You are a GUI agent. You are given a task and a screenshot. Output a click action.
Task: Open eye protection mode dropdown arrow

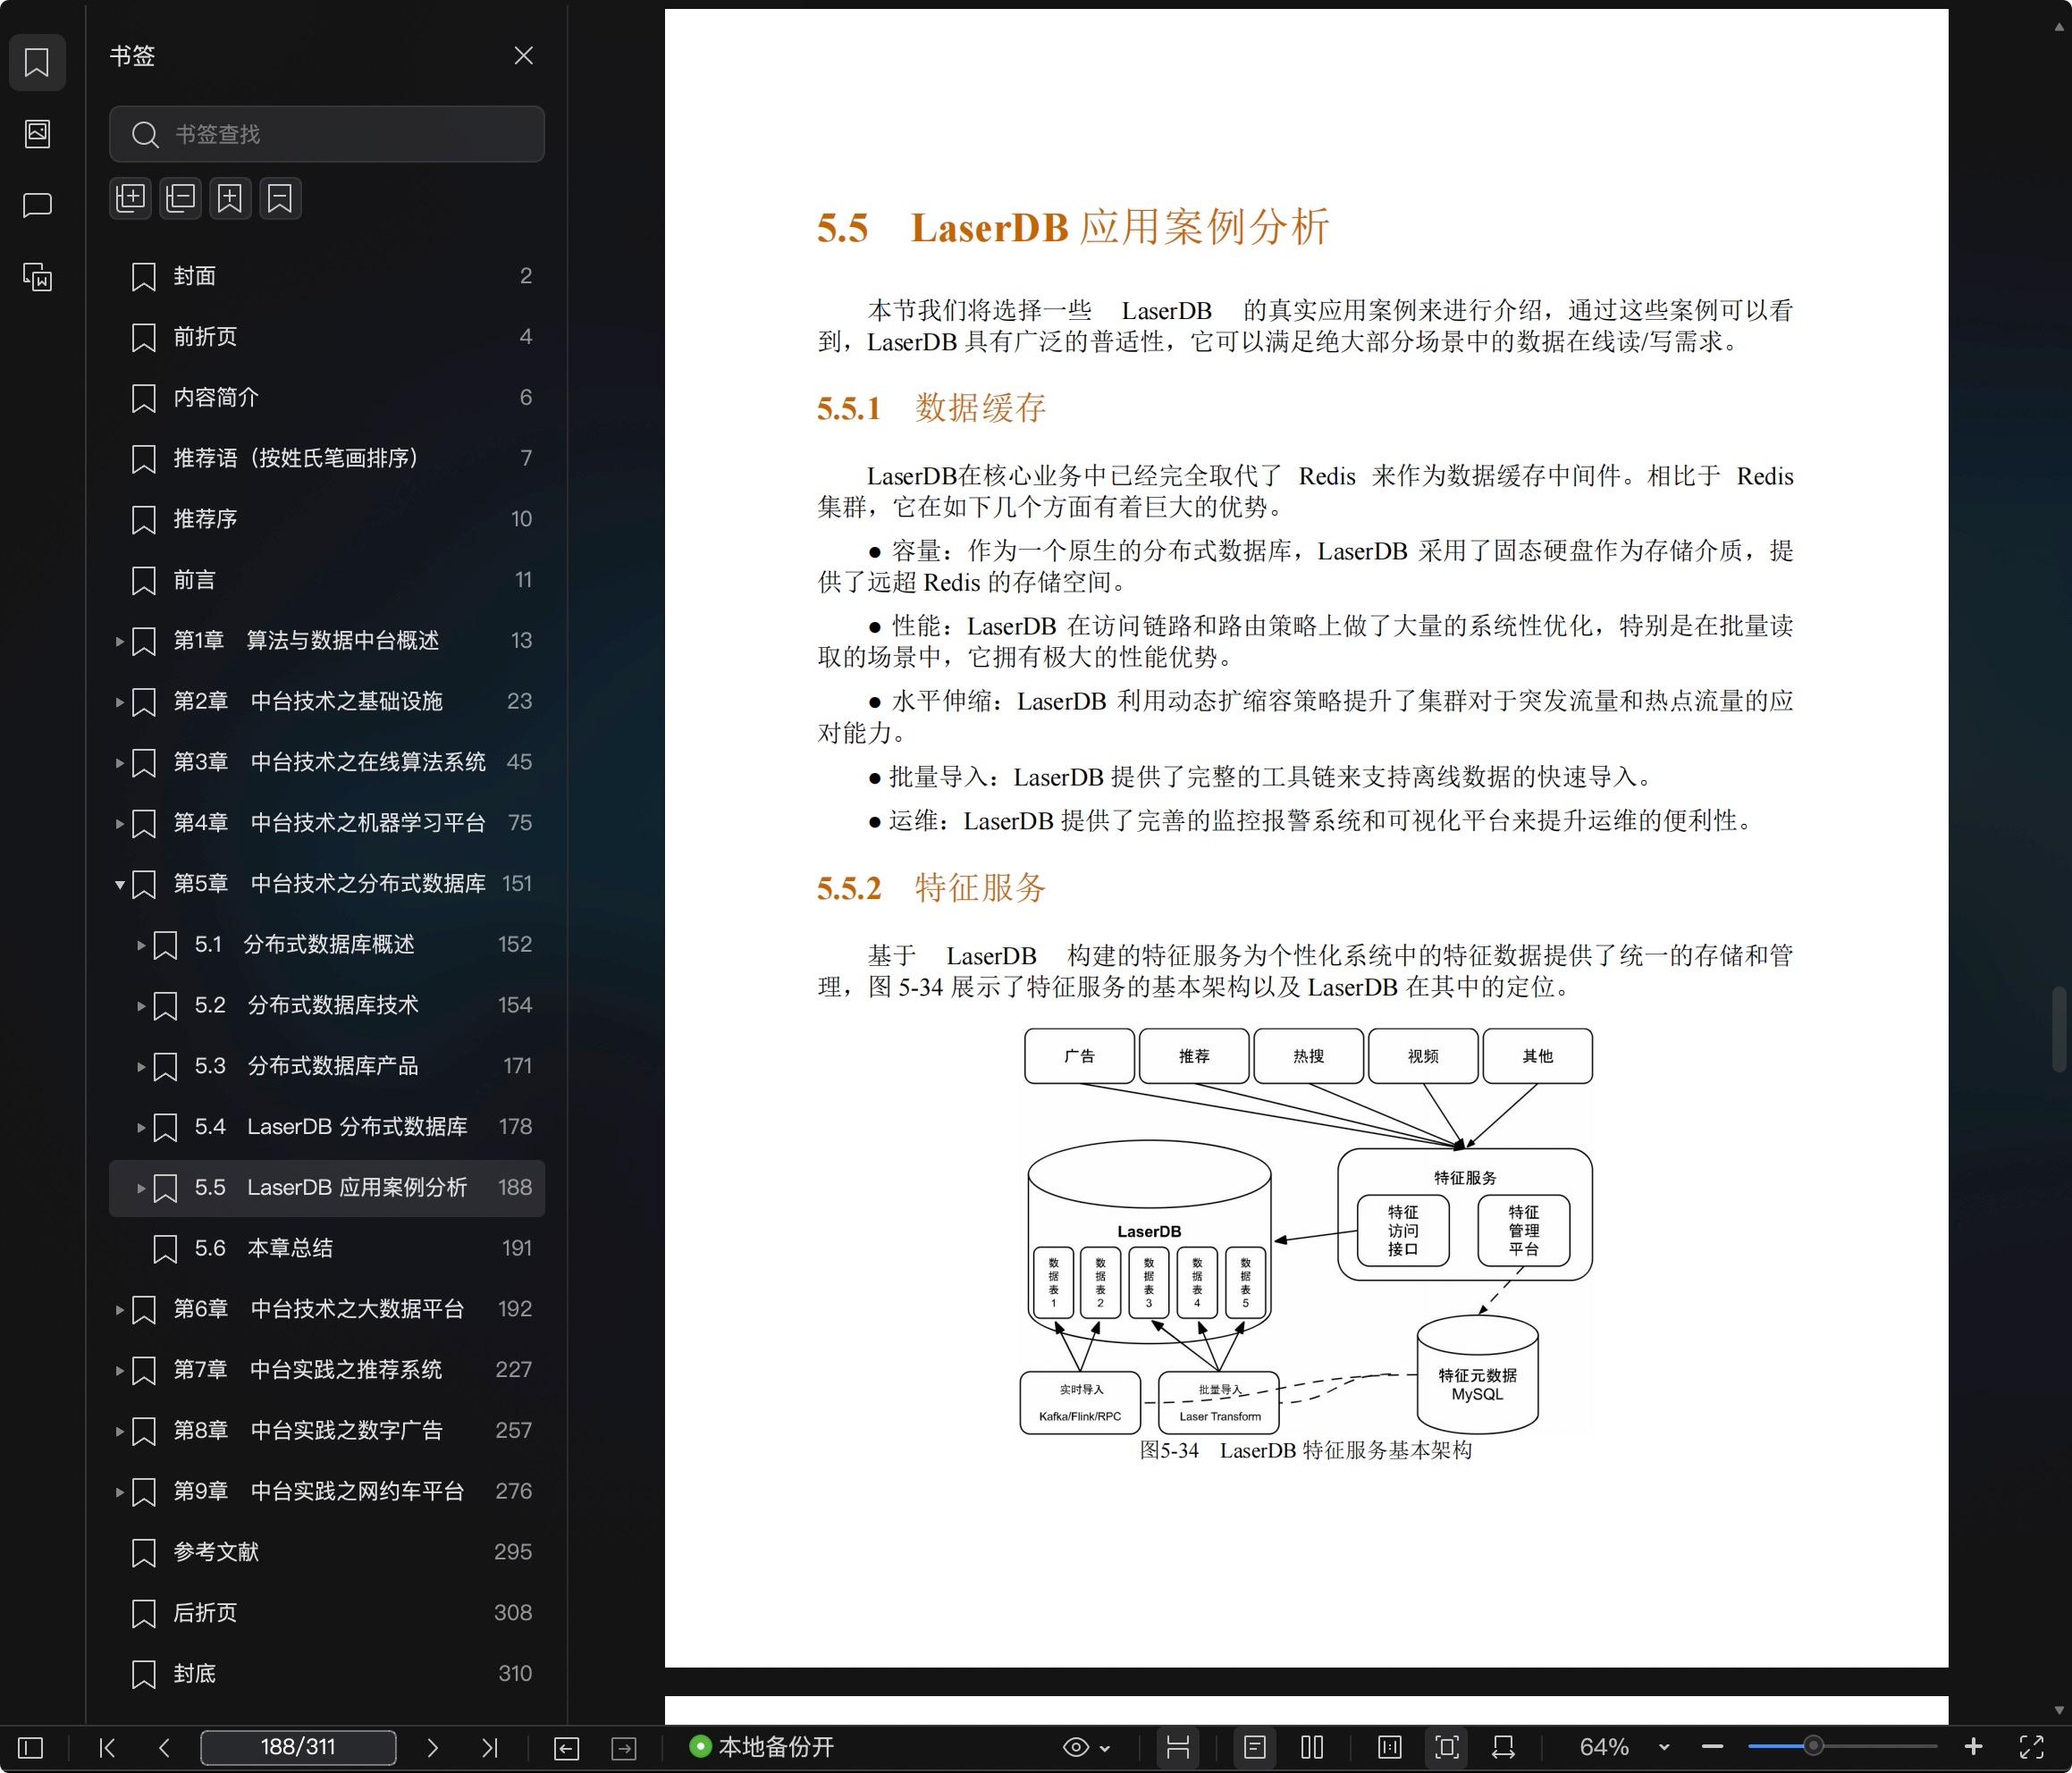pyautogui.click(x=1105, y=1748)
